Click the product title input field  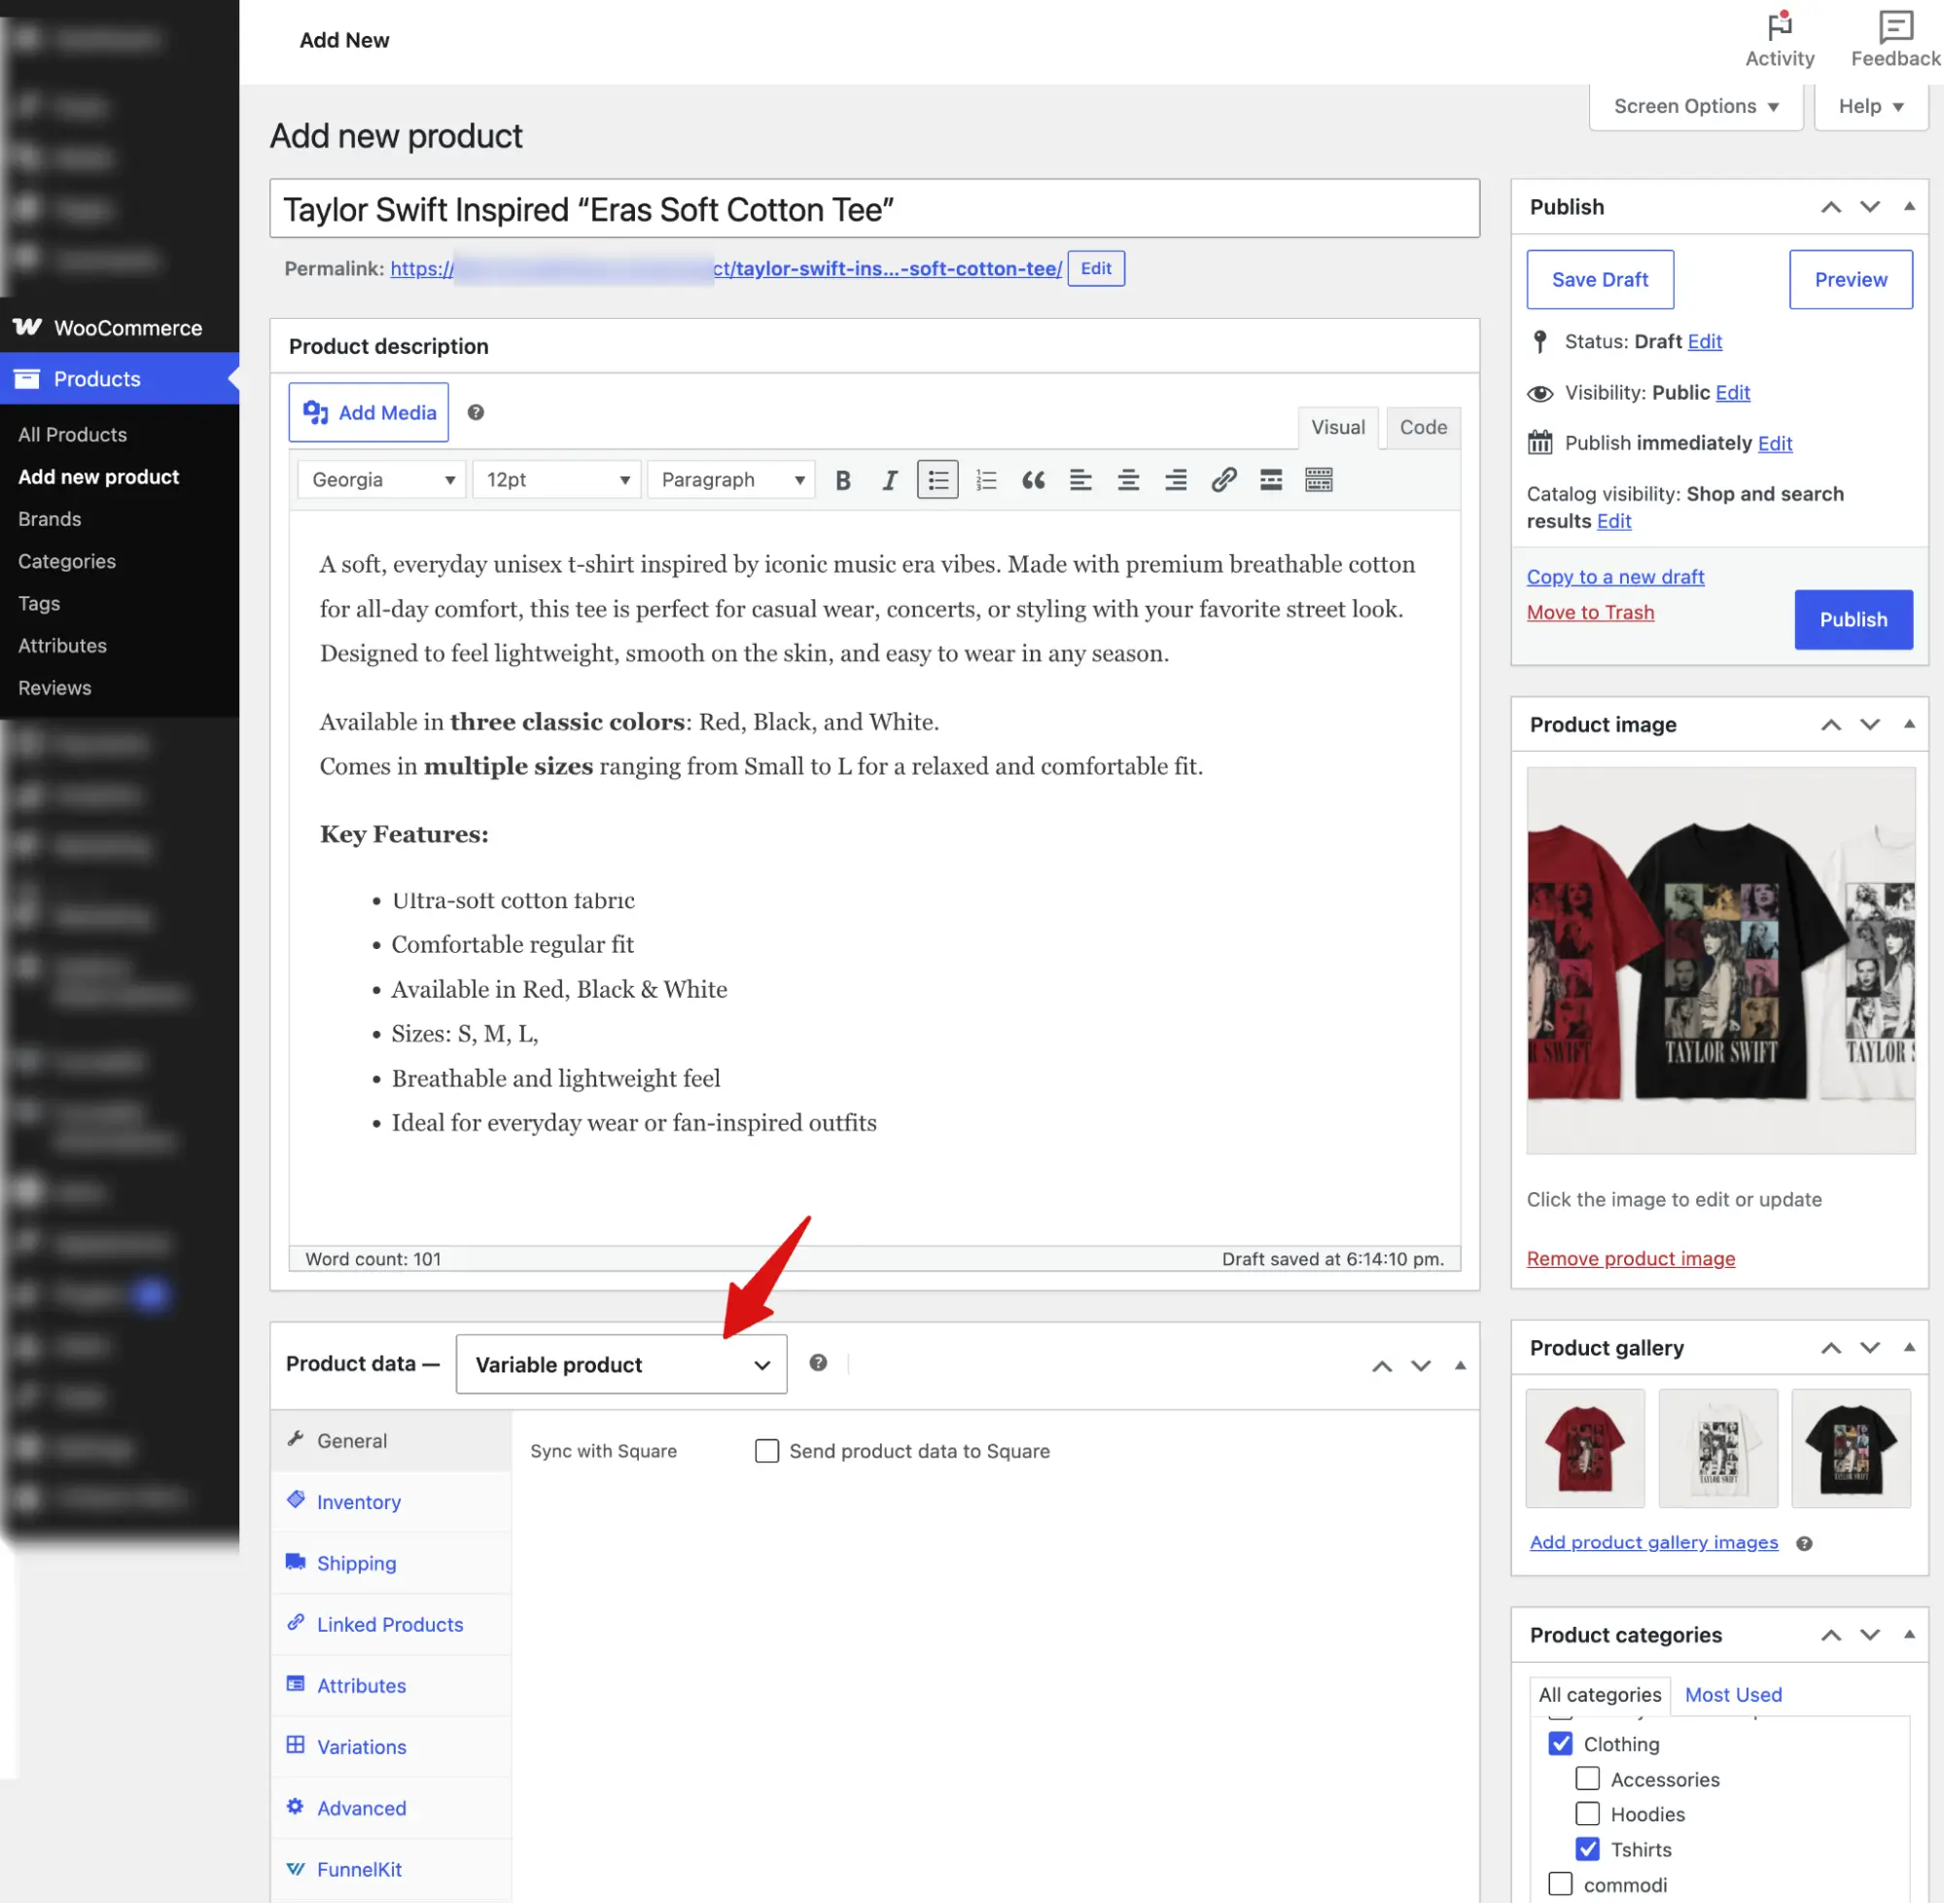[x=874, y=209]
